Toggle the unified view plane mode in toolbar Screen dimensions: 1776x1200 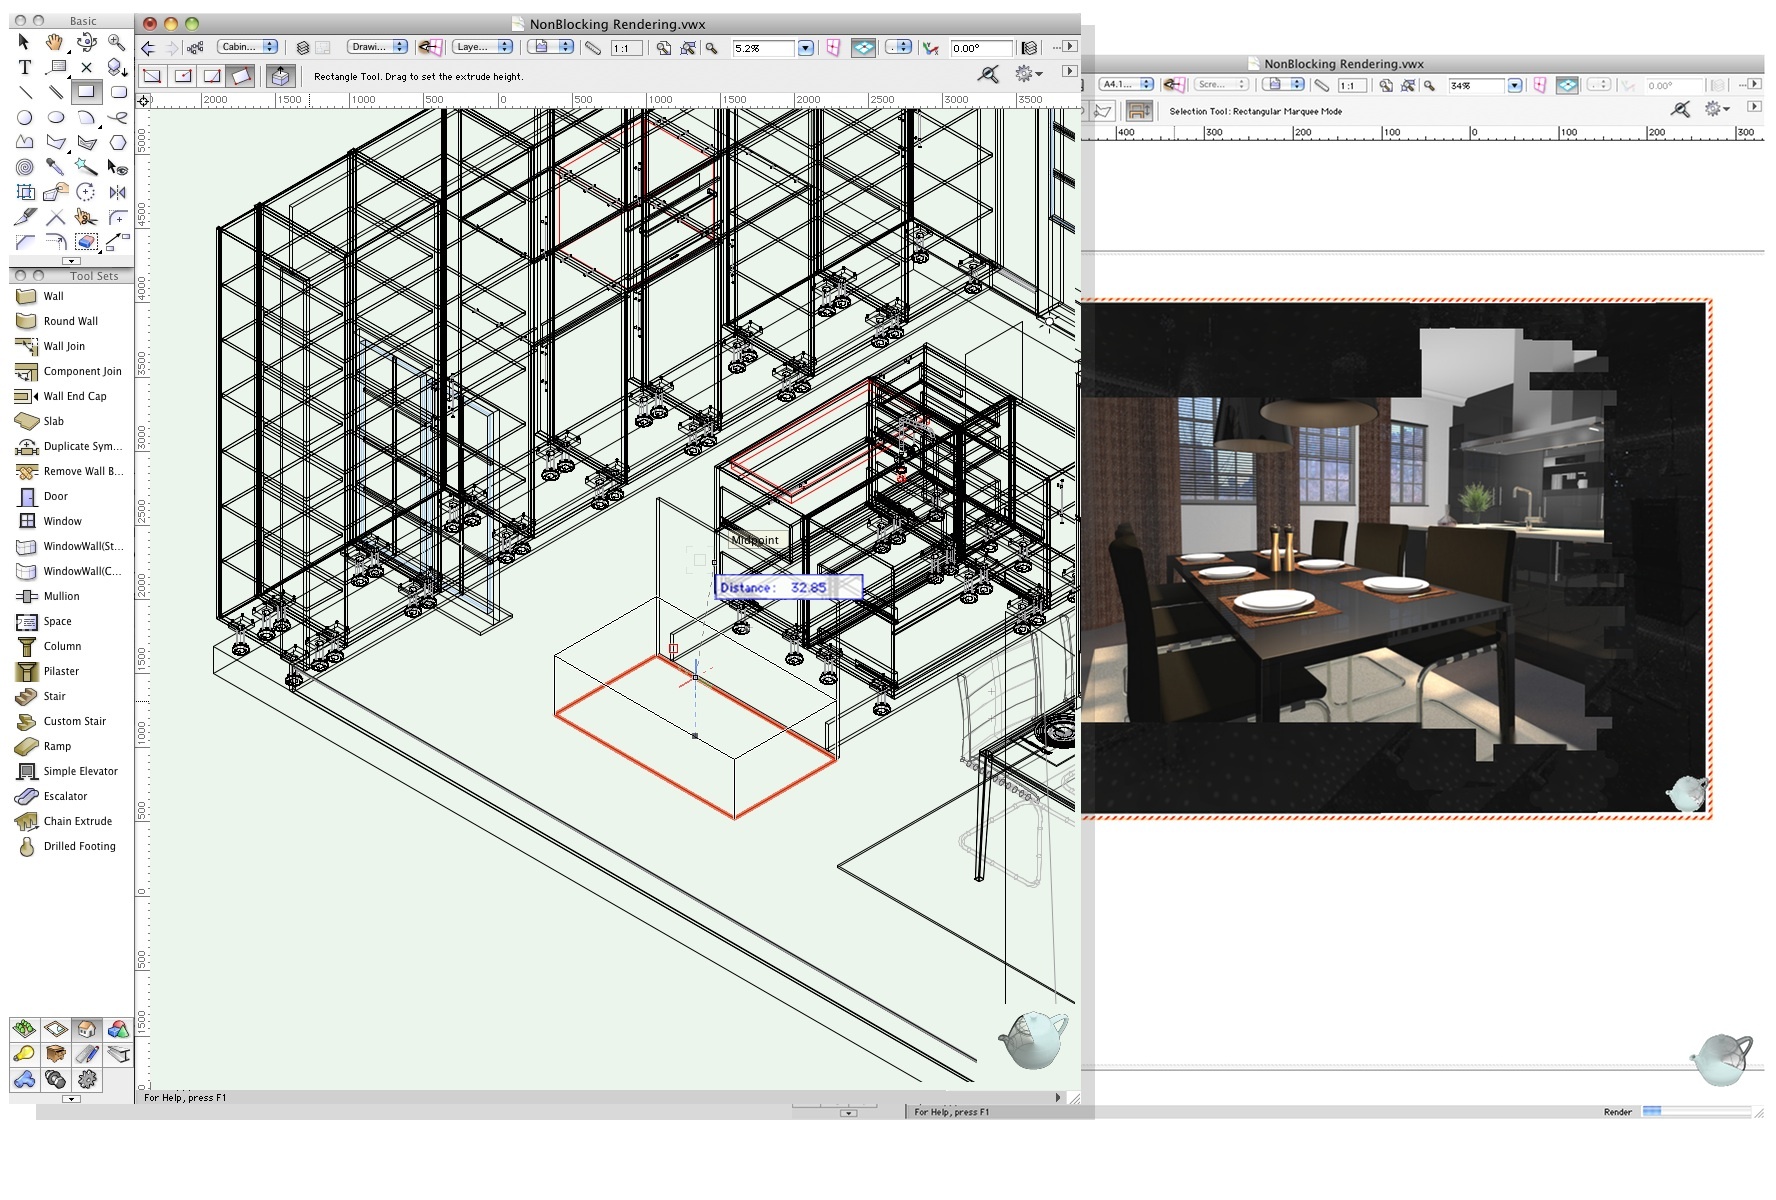click(x=862, y=47)
